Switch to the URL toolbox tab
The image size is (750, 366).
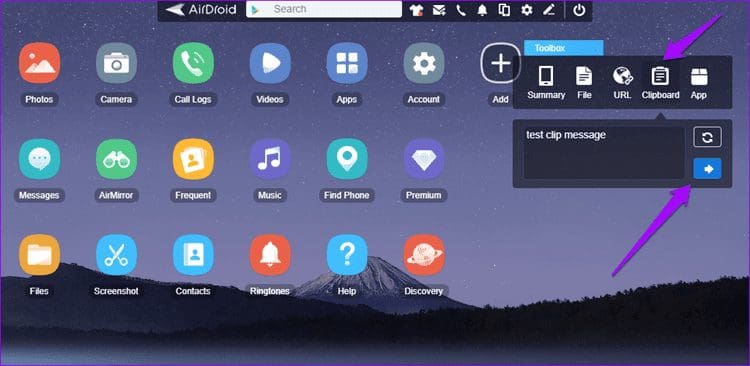click(x=622, y=83)
